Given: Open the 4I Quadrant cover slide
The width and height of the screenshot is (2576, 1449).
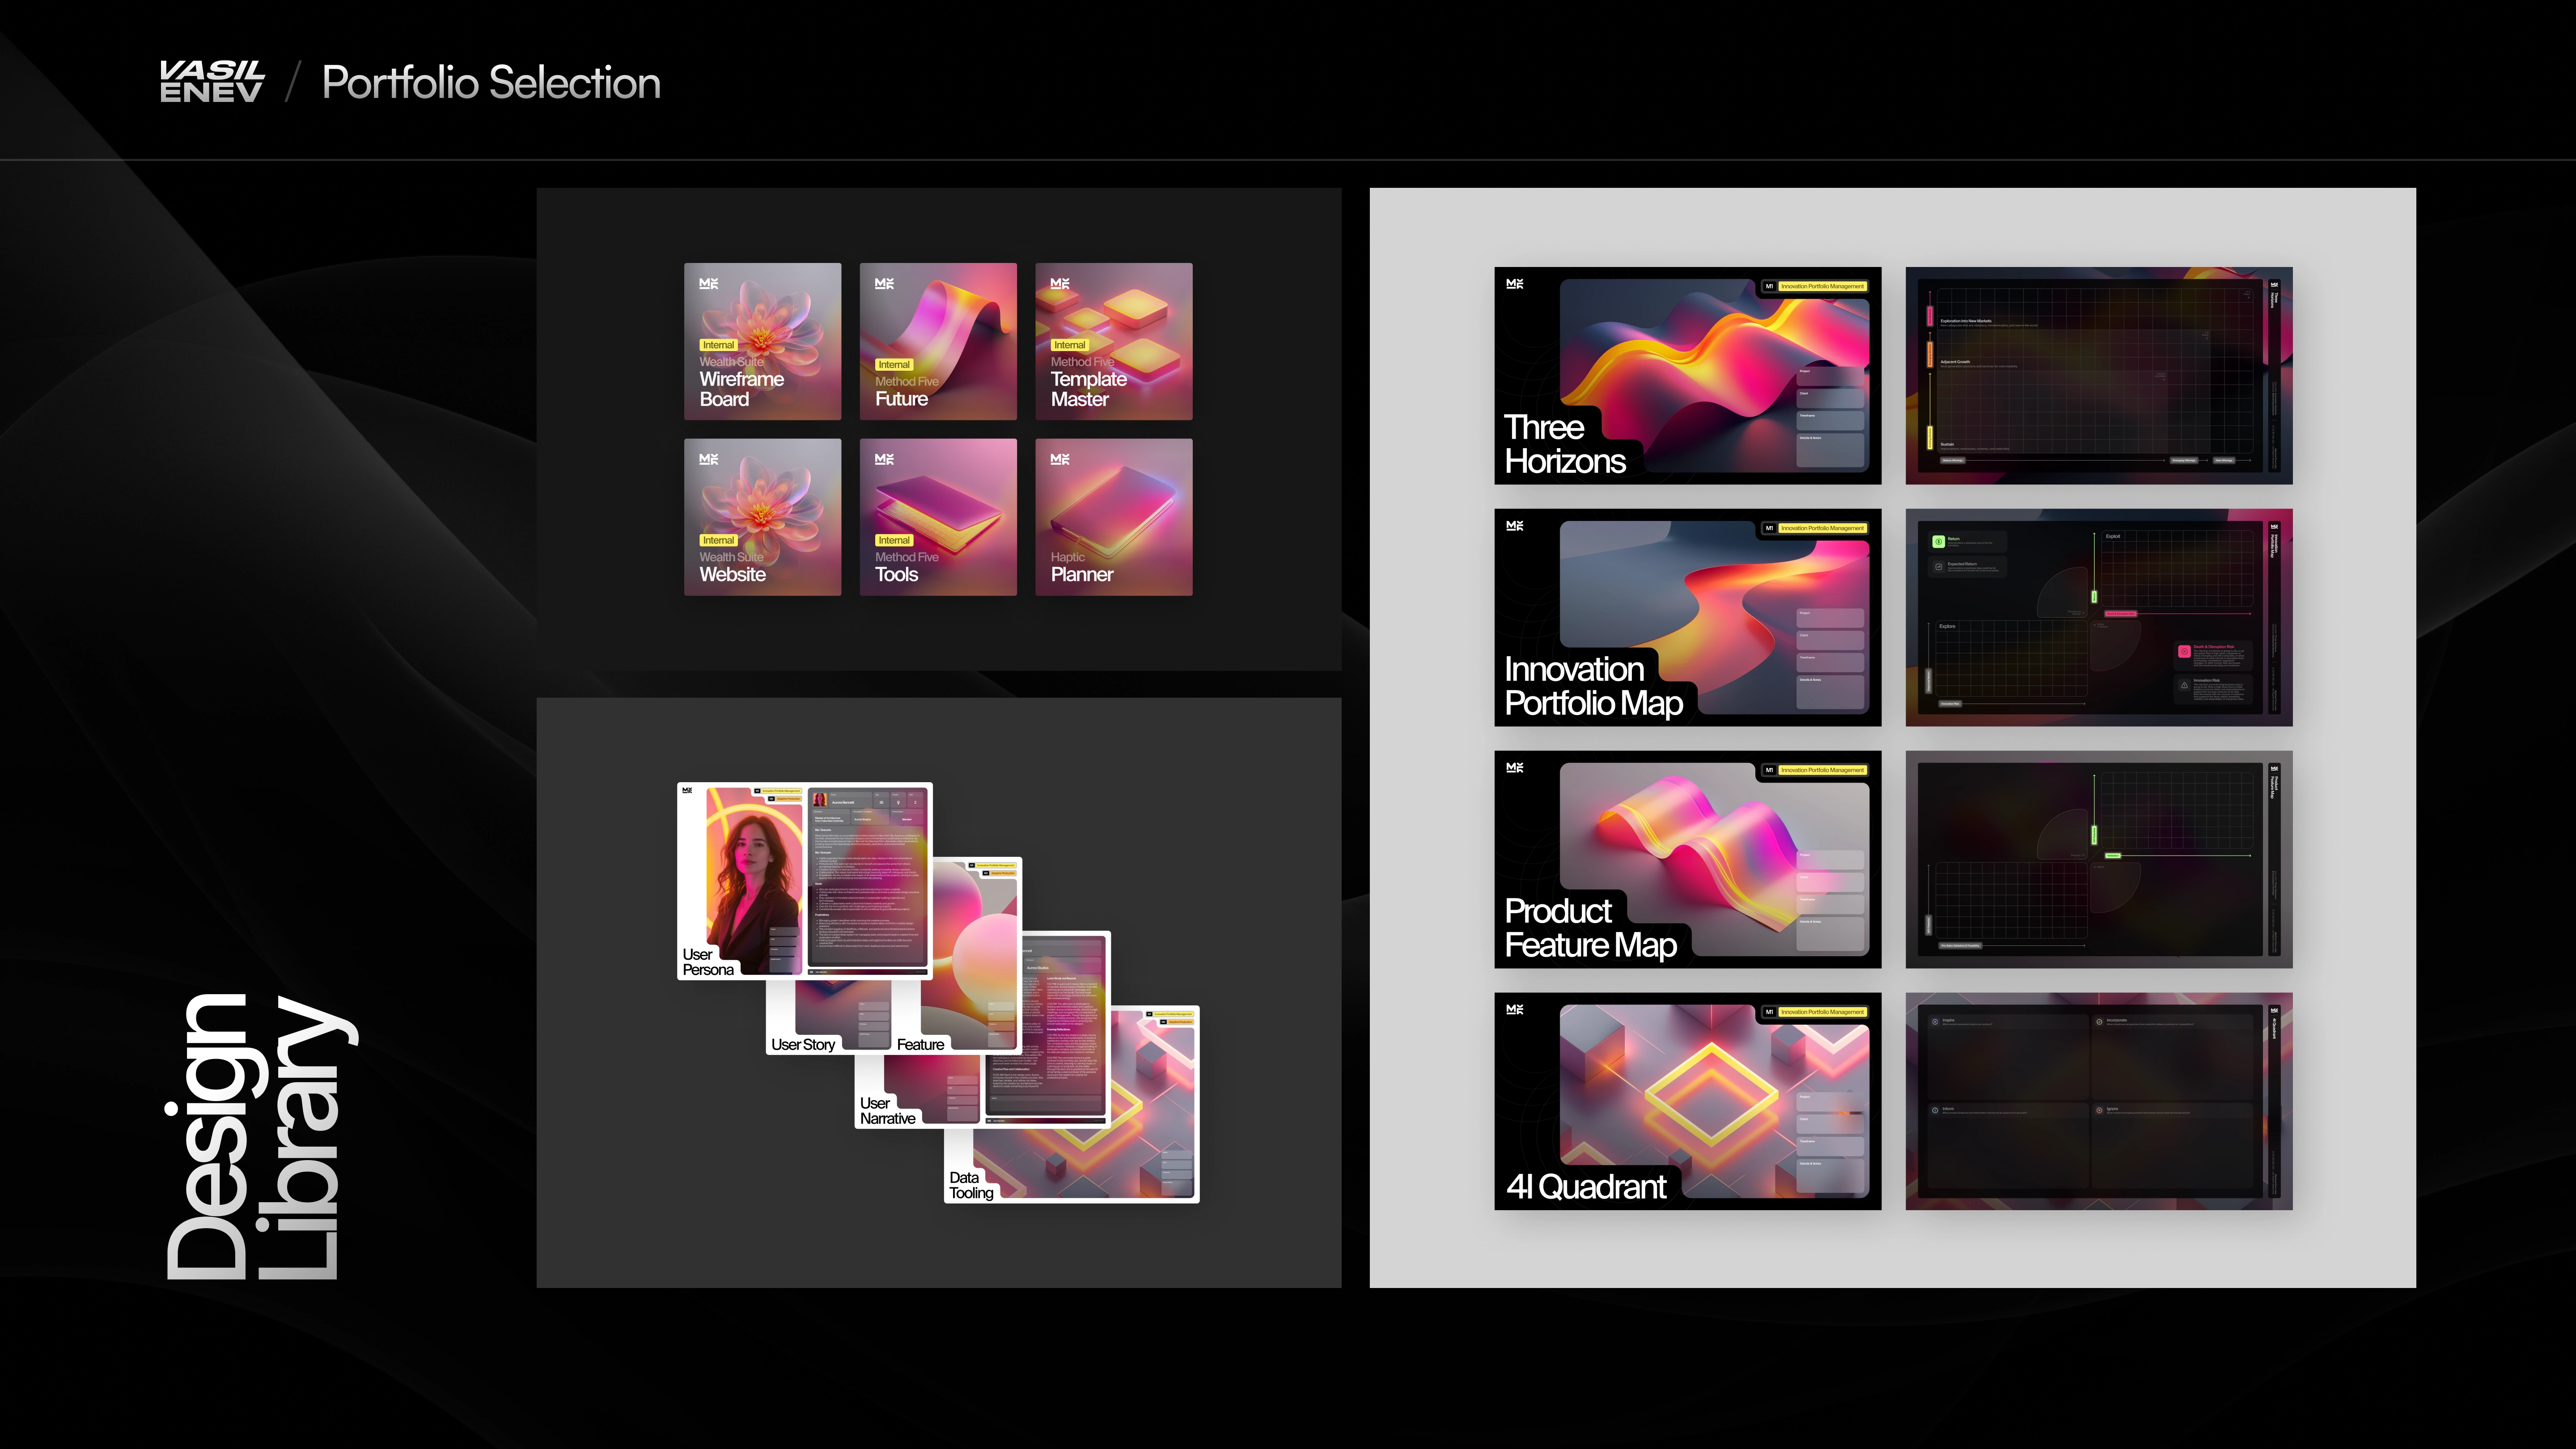Looking at the screenshot, I should point(1687,1101).
